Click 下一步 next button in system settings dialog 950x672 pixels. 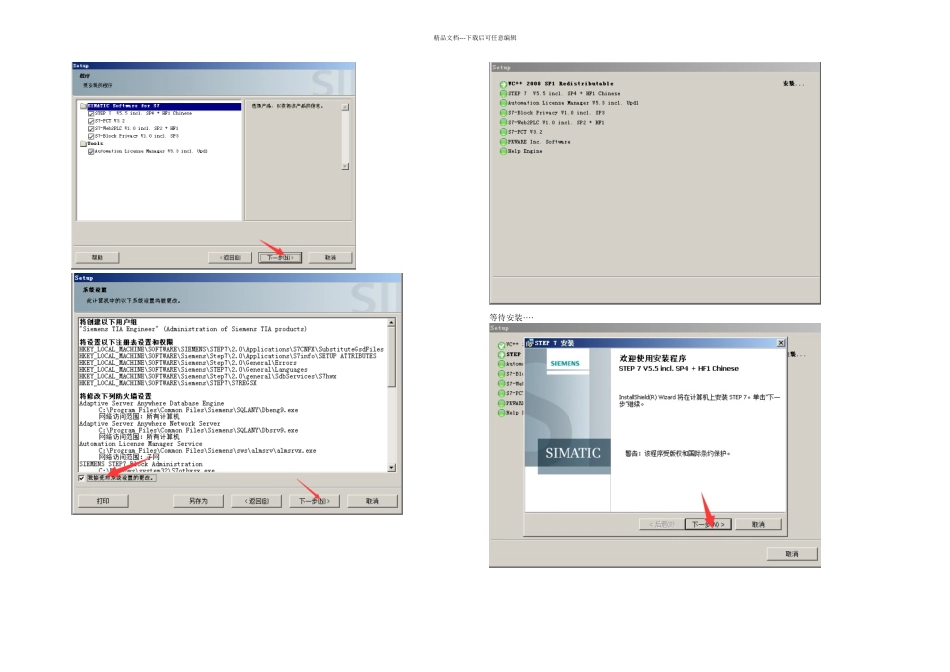[x=314, y=501]
